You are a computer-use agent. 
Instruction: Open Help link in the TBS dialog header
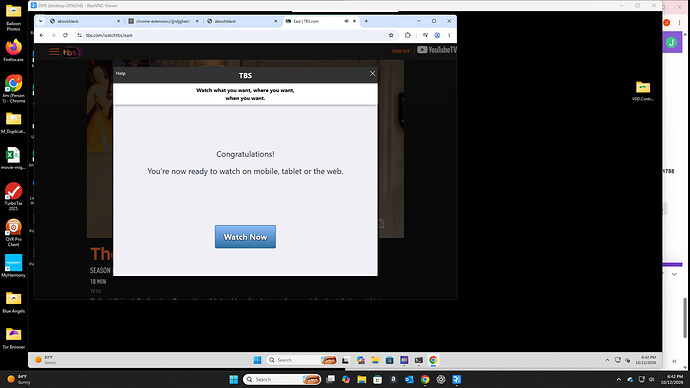[121, 73]
